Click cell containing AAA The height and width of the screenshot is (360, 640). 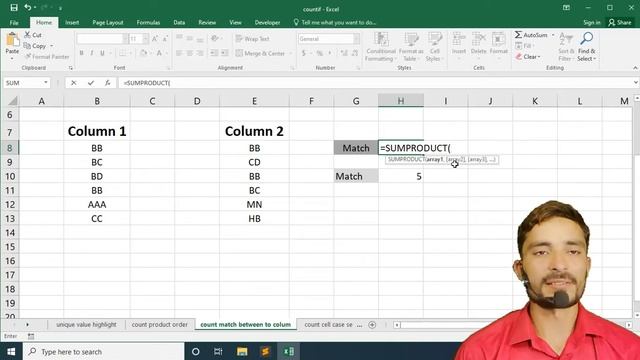(97, 204)
